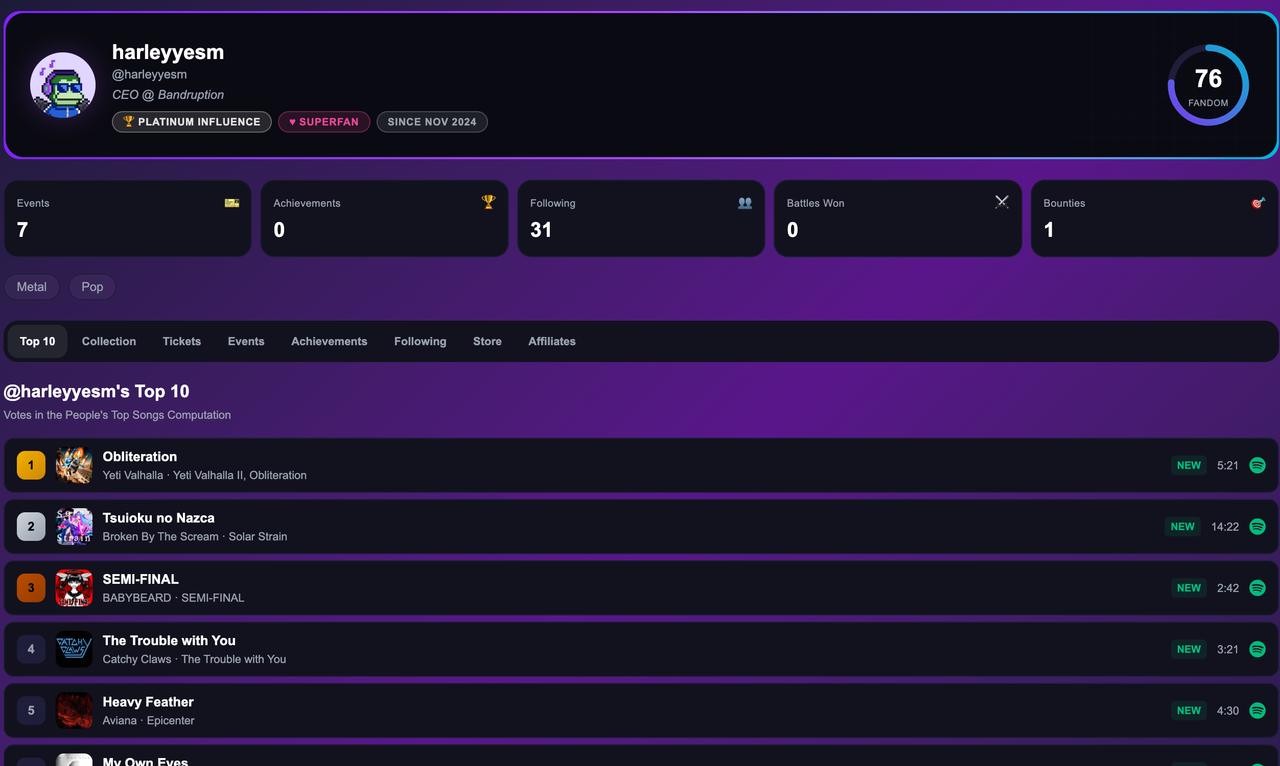This screenshot has height=766, width=1280.
Task: Click the NEW tag on Tsuioku no Nazca
Action: pyautogui.click(x=1183, y=526)
